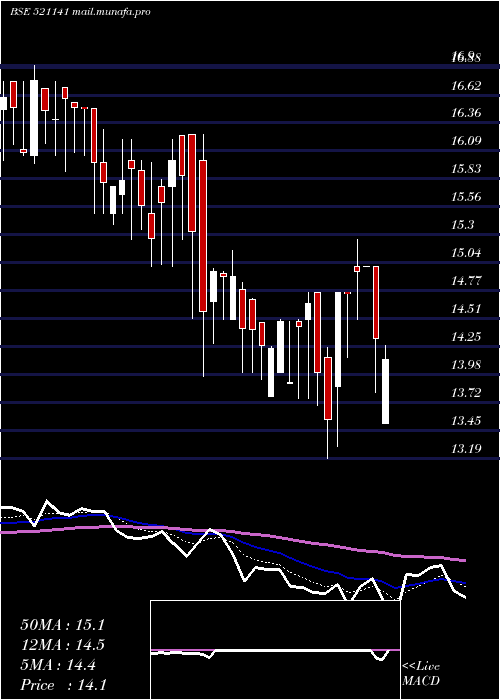Click the 15.3 price axis label
This screenshot has height=700, width=500.
click(x=462, y=225)
